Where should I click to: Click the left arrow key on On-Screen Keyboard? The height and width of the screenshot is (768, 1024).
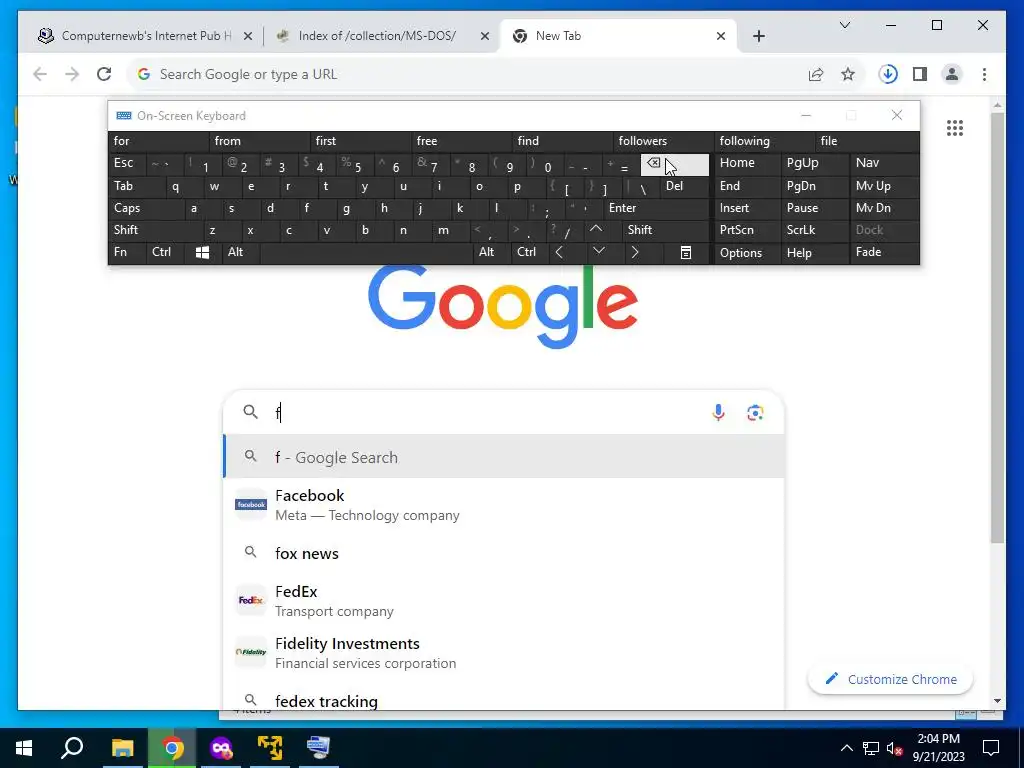click(x=559, y=253)
